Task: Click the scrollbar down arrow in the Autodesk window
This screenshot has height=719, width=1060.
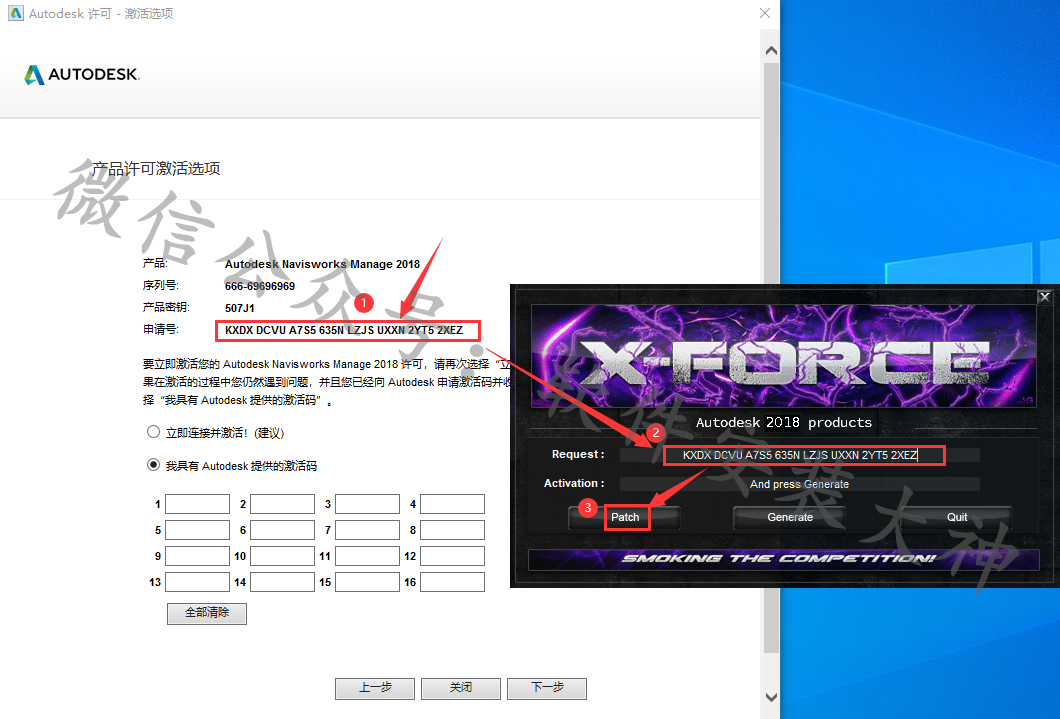Action: click(x=771, y=697)
